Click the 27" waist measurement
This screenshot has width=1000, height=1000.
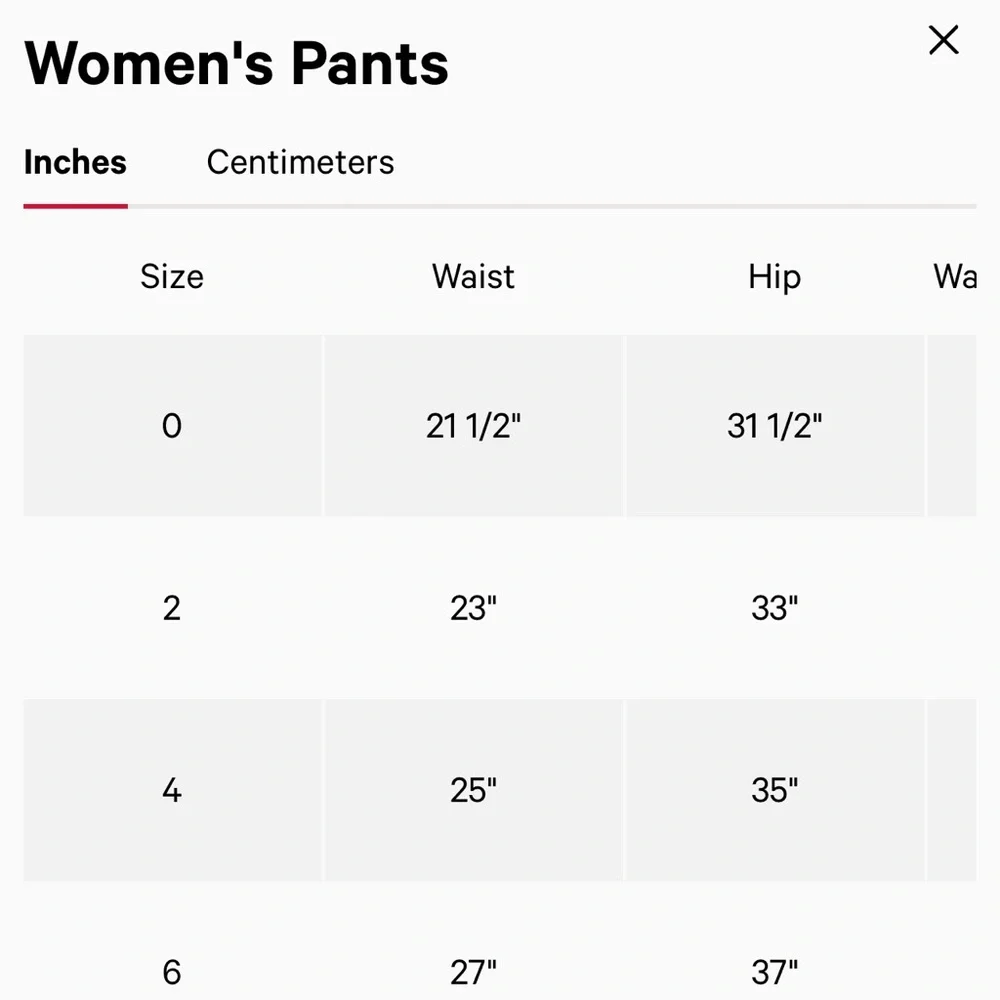tap(473, 971)
